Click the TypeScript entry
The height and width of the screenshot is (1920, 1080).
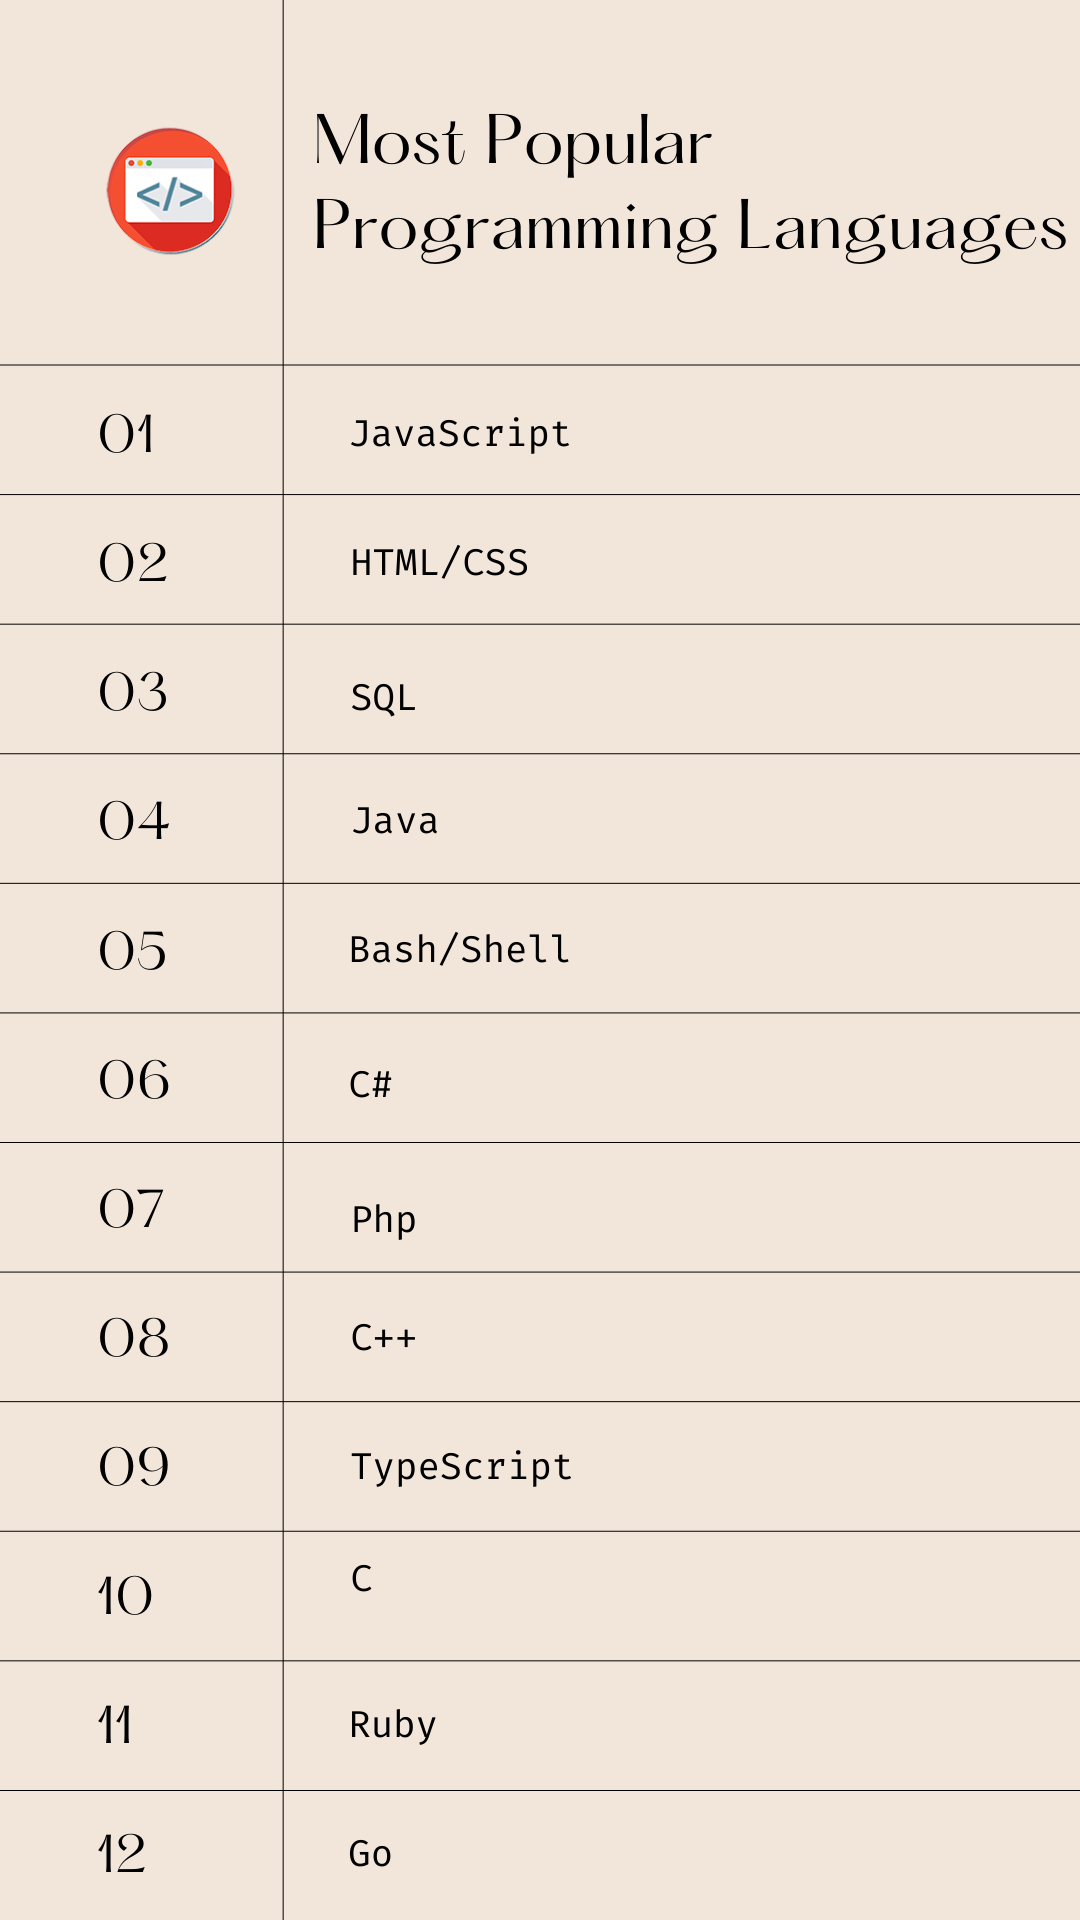[x=461, y=1467]
